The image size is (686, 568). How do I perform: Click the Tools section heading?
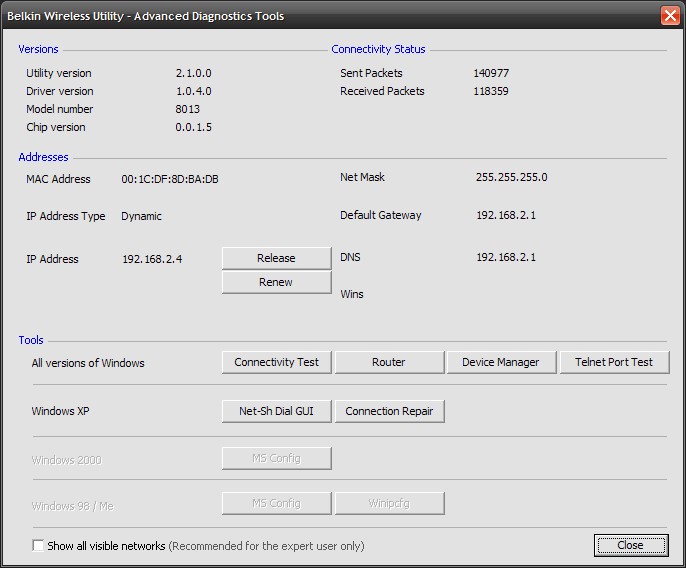pos(31,340)
